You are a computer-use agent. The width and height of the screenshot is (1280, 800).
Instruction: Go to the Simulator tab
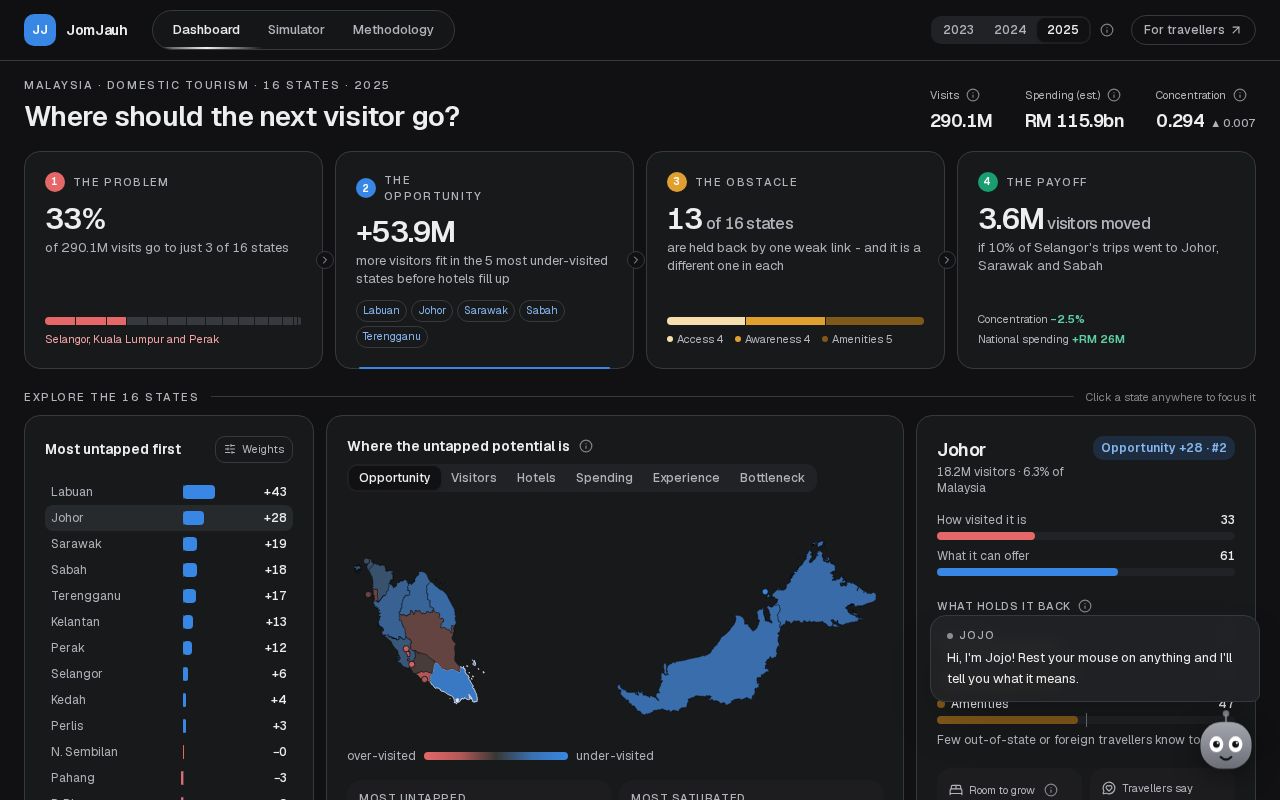[296, 30]
